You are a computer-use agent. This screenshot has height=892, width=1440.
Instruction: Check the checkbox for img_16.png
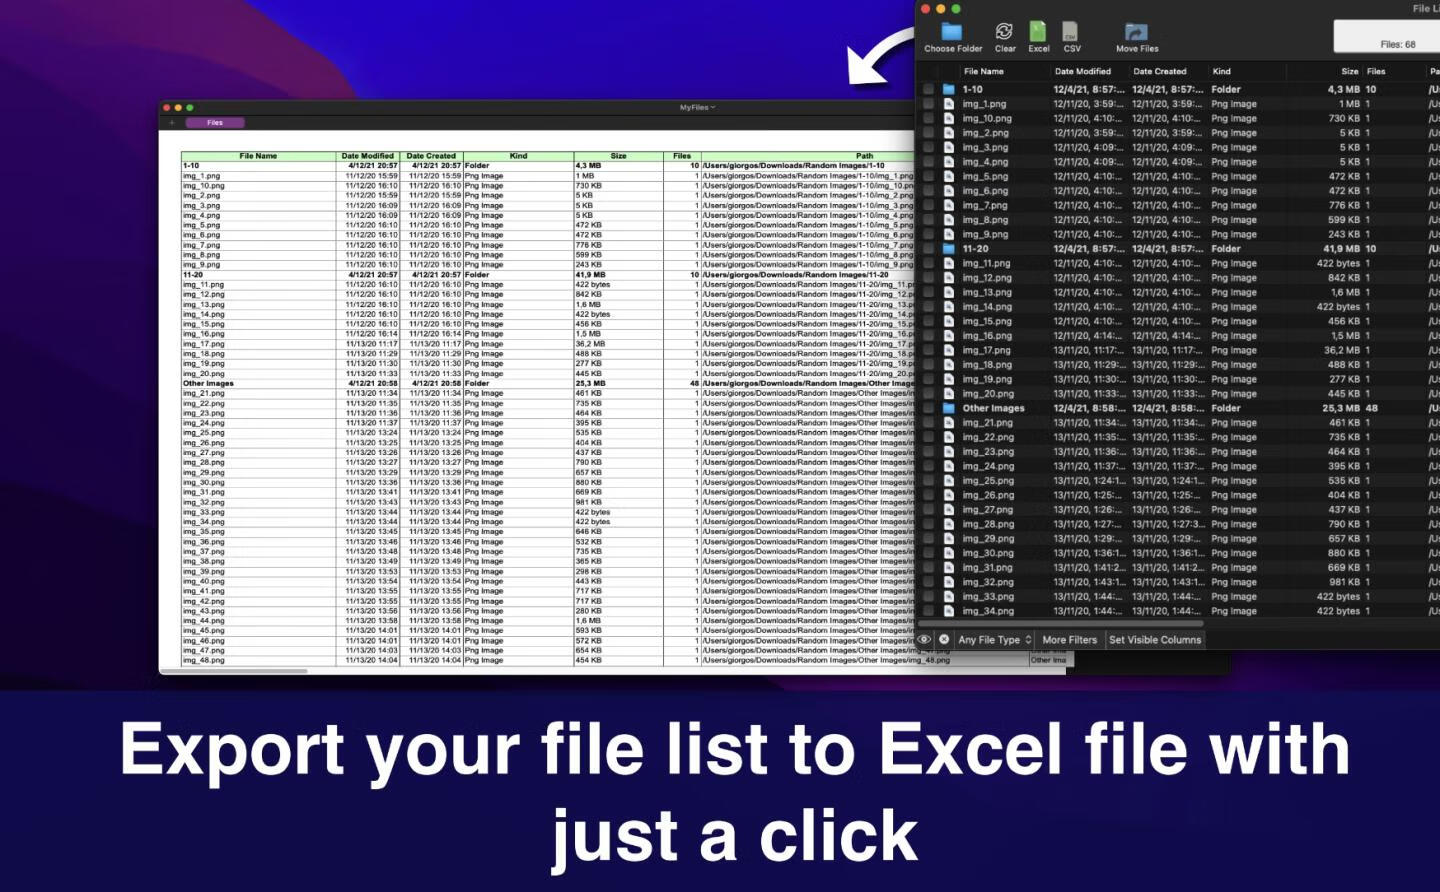[x=928, y=336]
